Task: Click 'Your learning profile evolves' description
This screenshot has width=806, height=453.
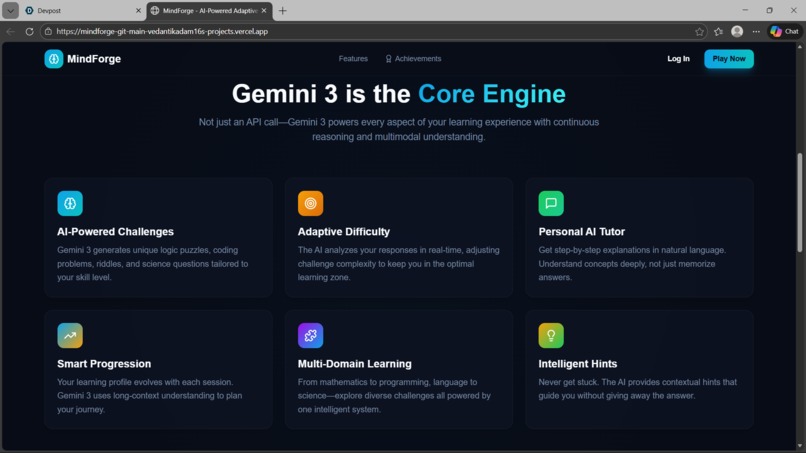Action: click(150, 396)
